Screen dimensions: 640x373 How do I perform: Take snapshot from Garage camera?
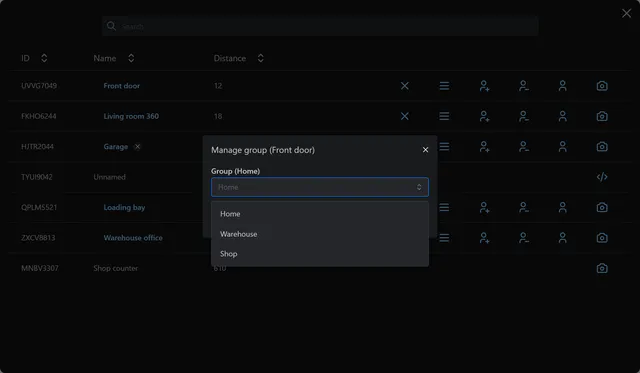pyautogui.click(x=602, y=147)
